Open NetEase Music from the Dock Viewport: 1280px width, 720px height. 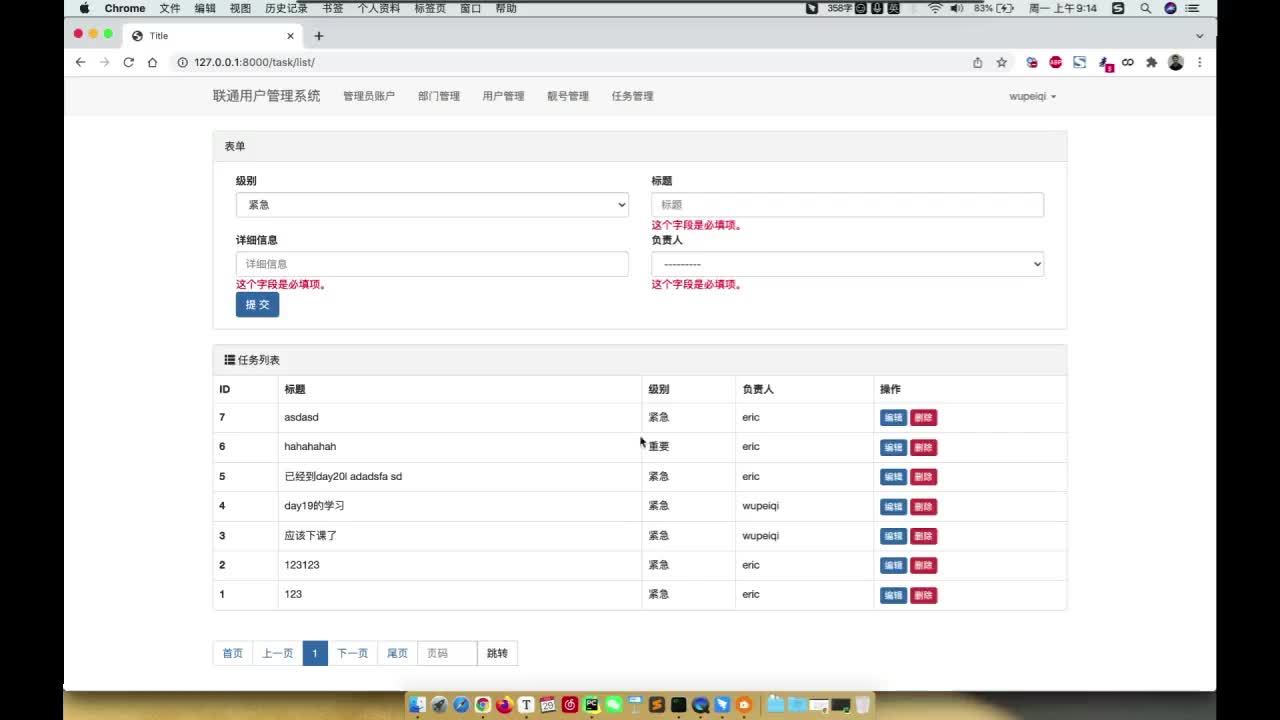coord(570,705)
